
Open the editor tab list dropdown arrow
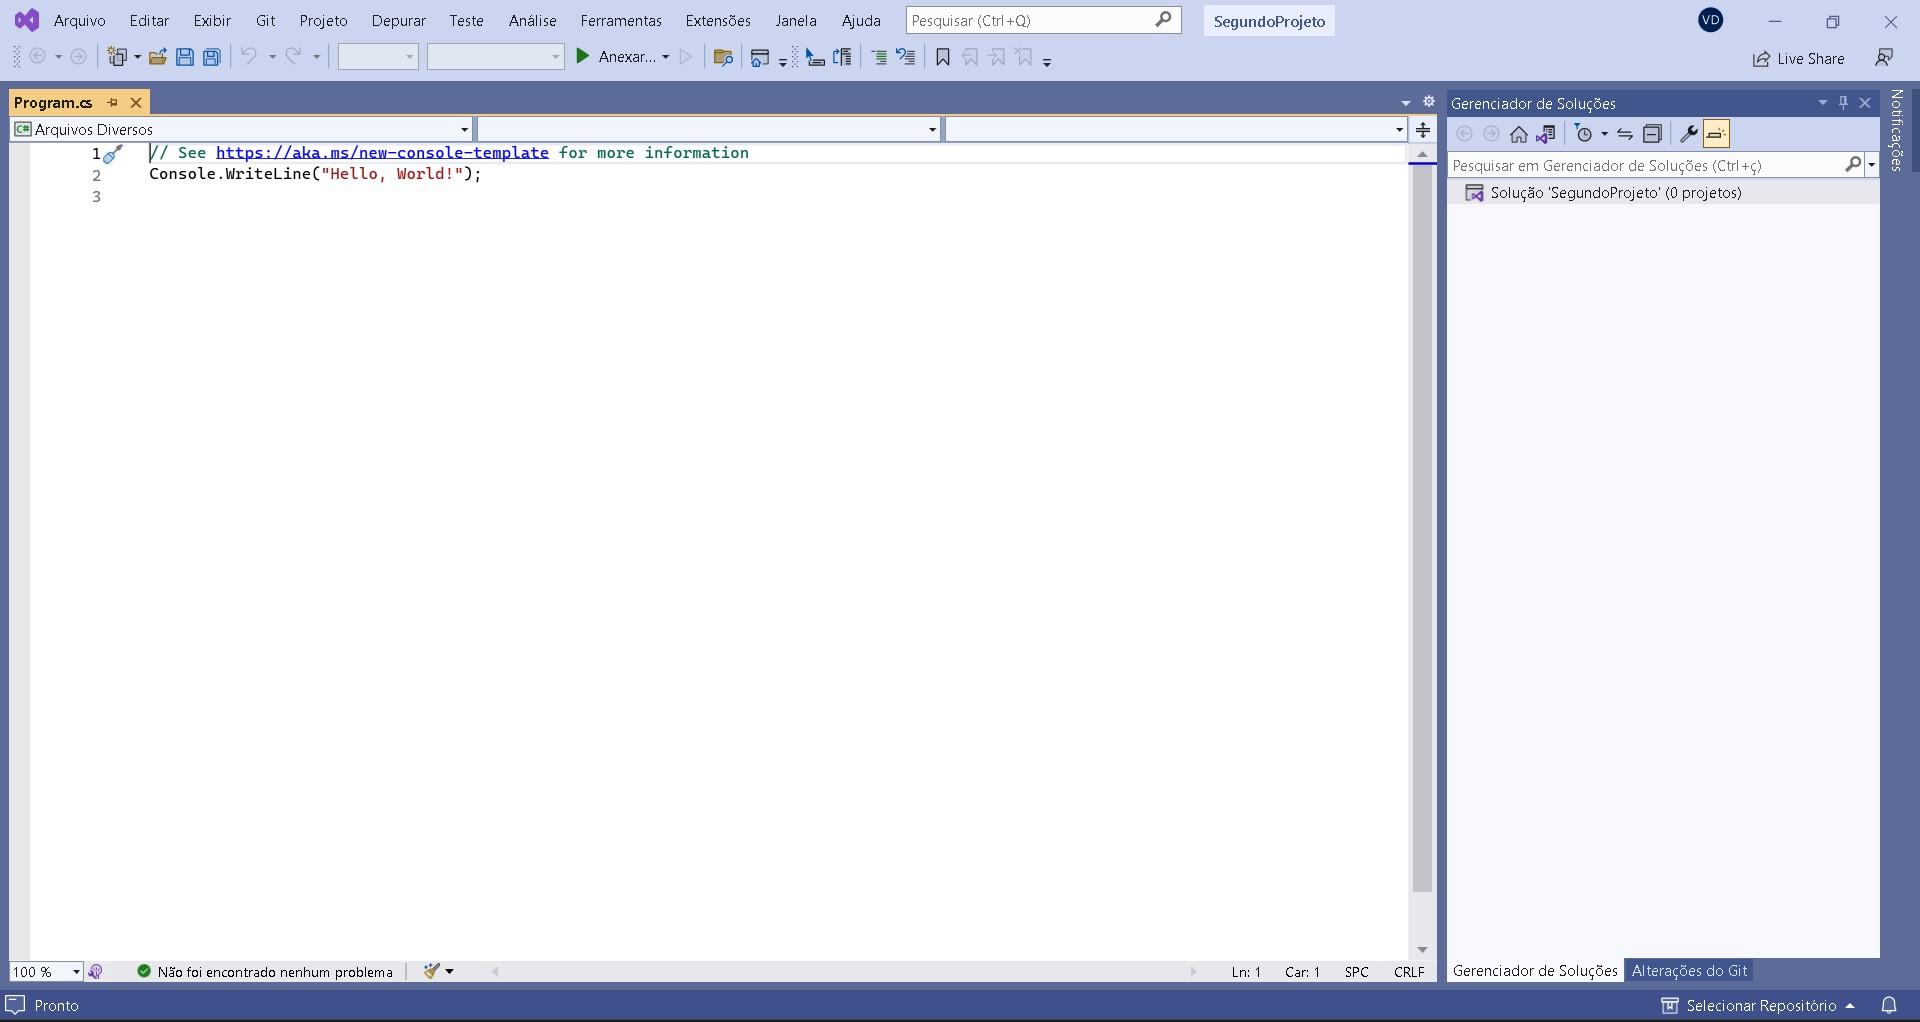[1405, 103]
